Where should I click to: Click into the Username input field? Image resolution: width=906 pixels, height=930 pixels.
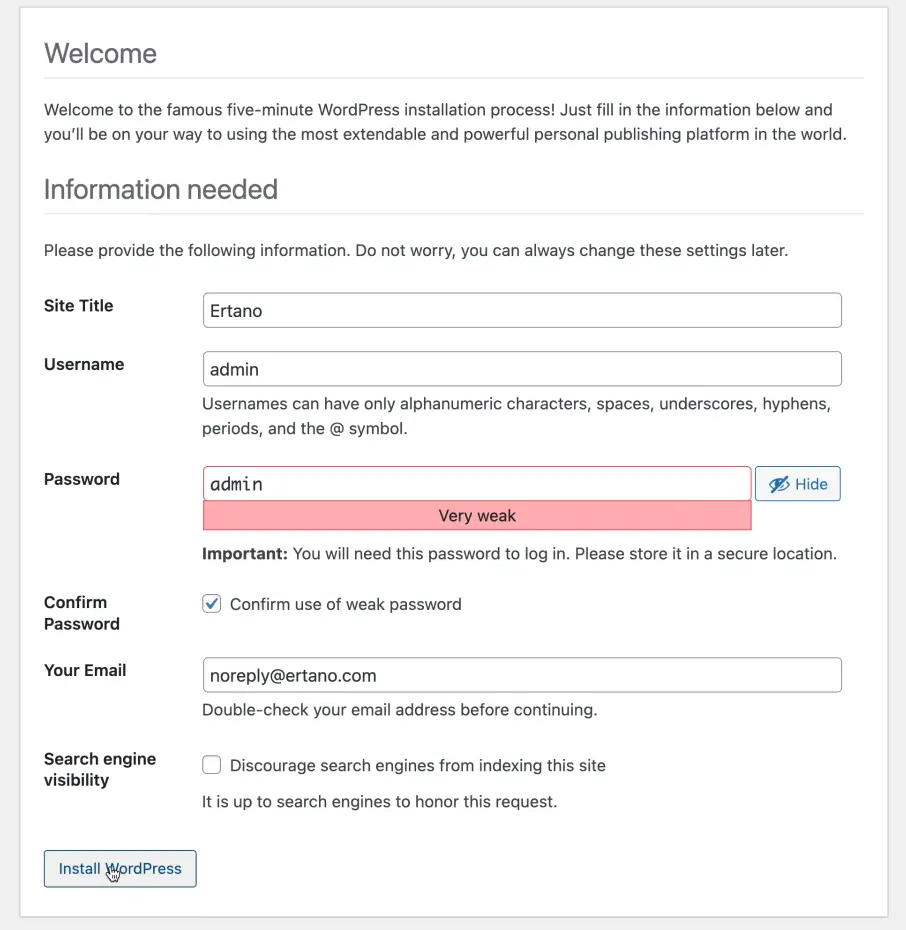521,369
